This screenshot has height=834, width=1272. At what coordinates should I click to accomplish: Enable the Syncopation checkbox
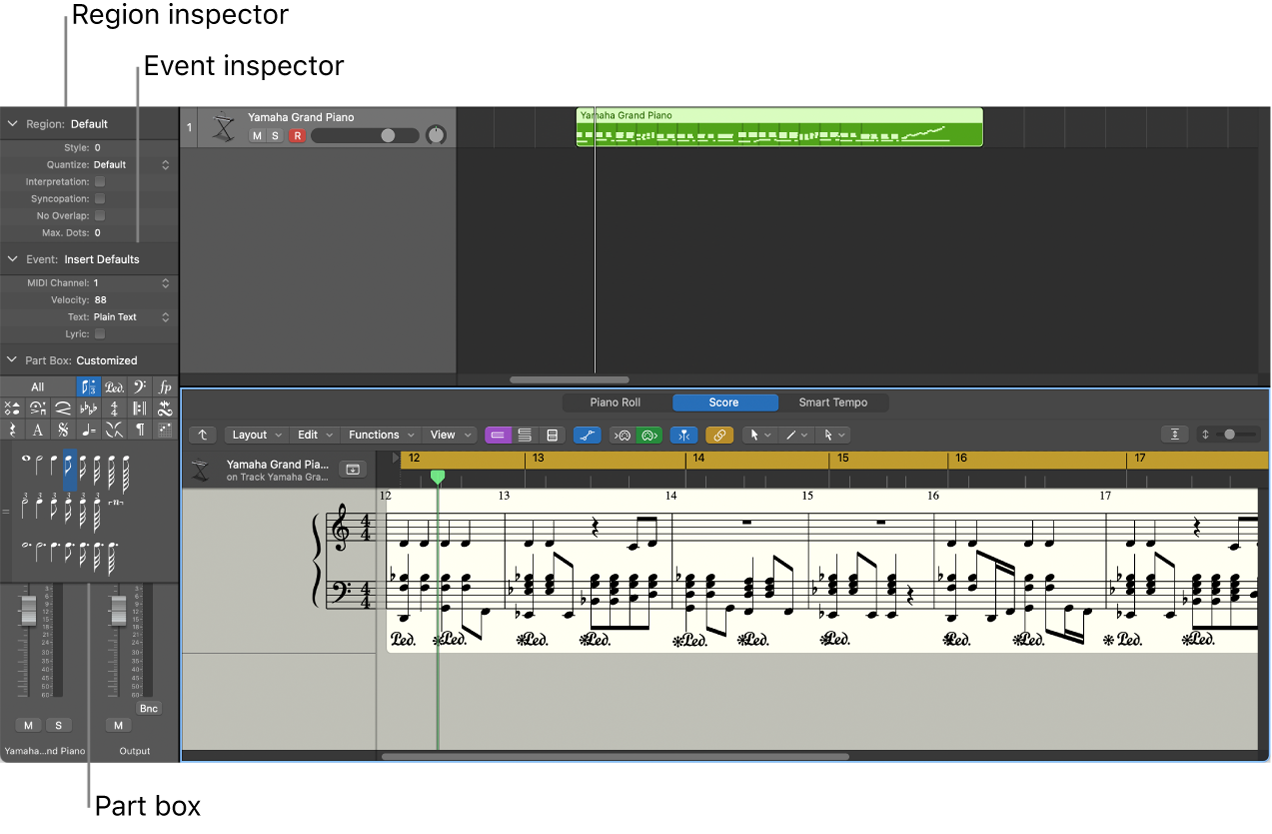(x=99, y=198)
